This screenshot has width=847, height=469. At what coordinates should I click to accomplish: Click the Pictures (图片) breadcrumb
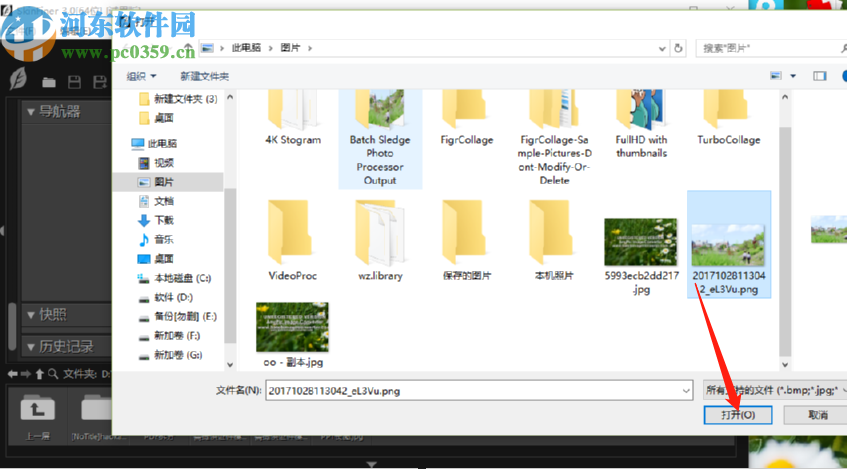pyautogui.click(x=290, y=48)
